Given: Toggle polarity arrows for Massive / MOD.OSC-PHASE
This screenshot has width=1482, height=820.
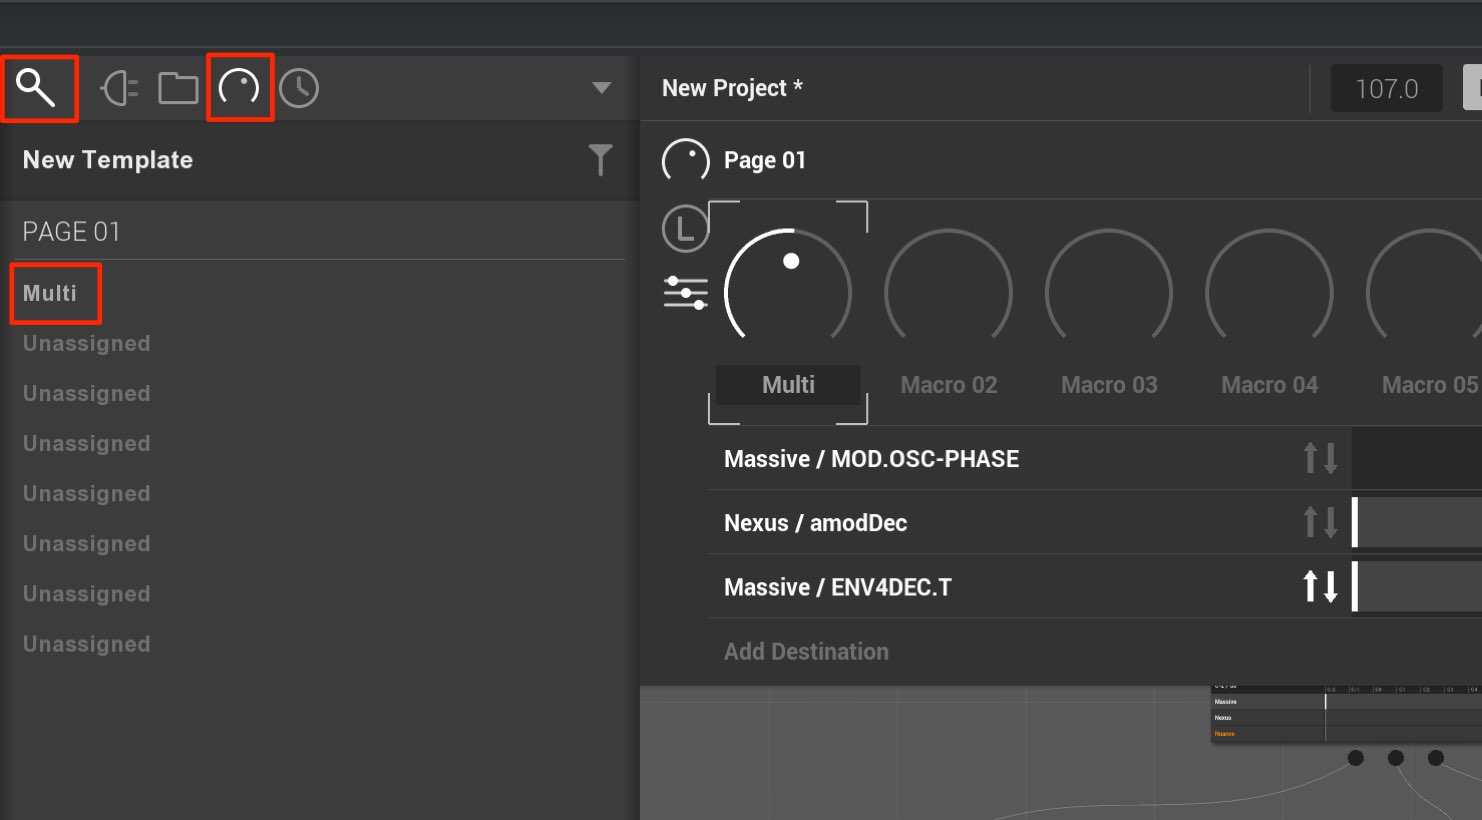Looking at the screenshot, I should point(1320,458).
